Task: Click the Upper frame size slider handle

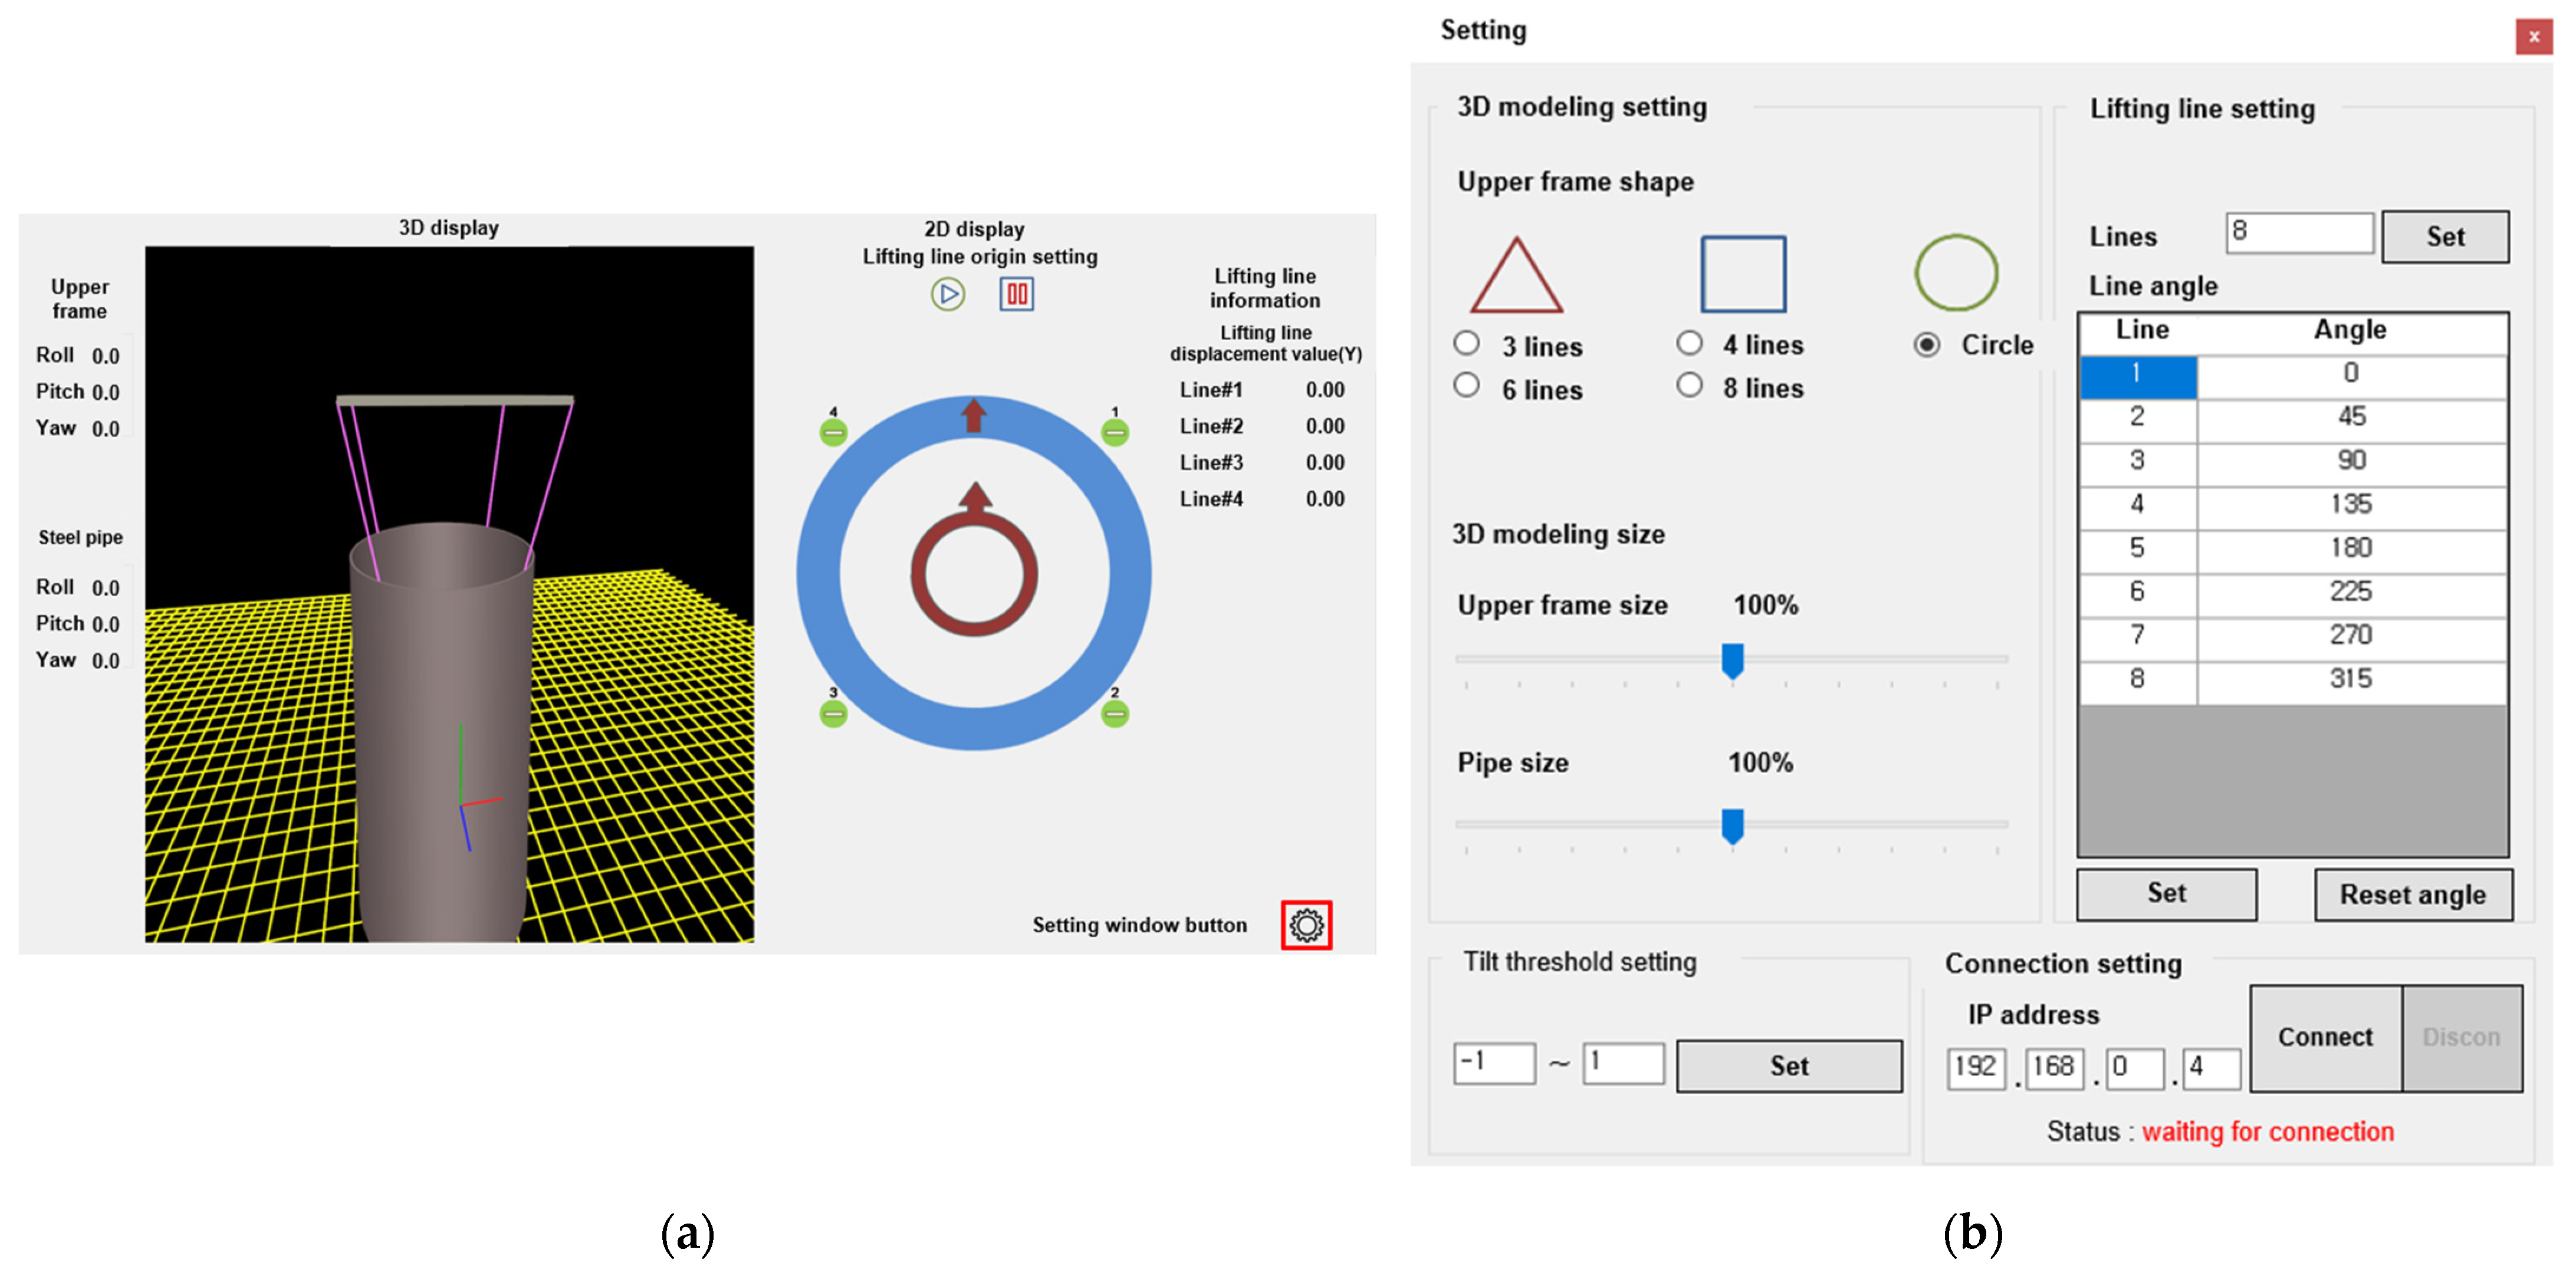Action: tap(1733, 661)
